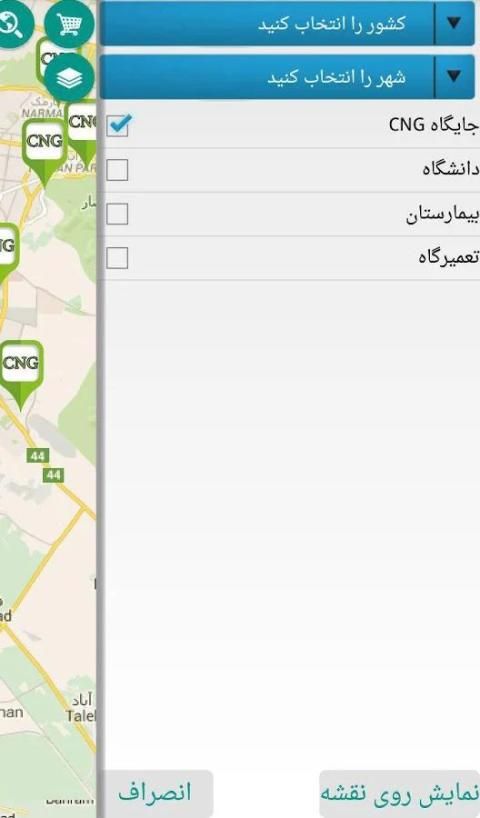
Task: Expand the city dropdown arrow
Action: click(454, 77)
